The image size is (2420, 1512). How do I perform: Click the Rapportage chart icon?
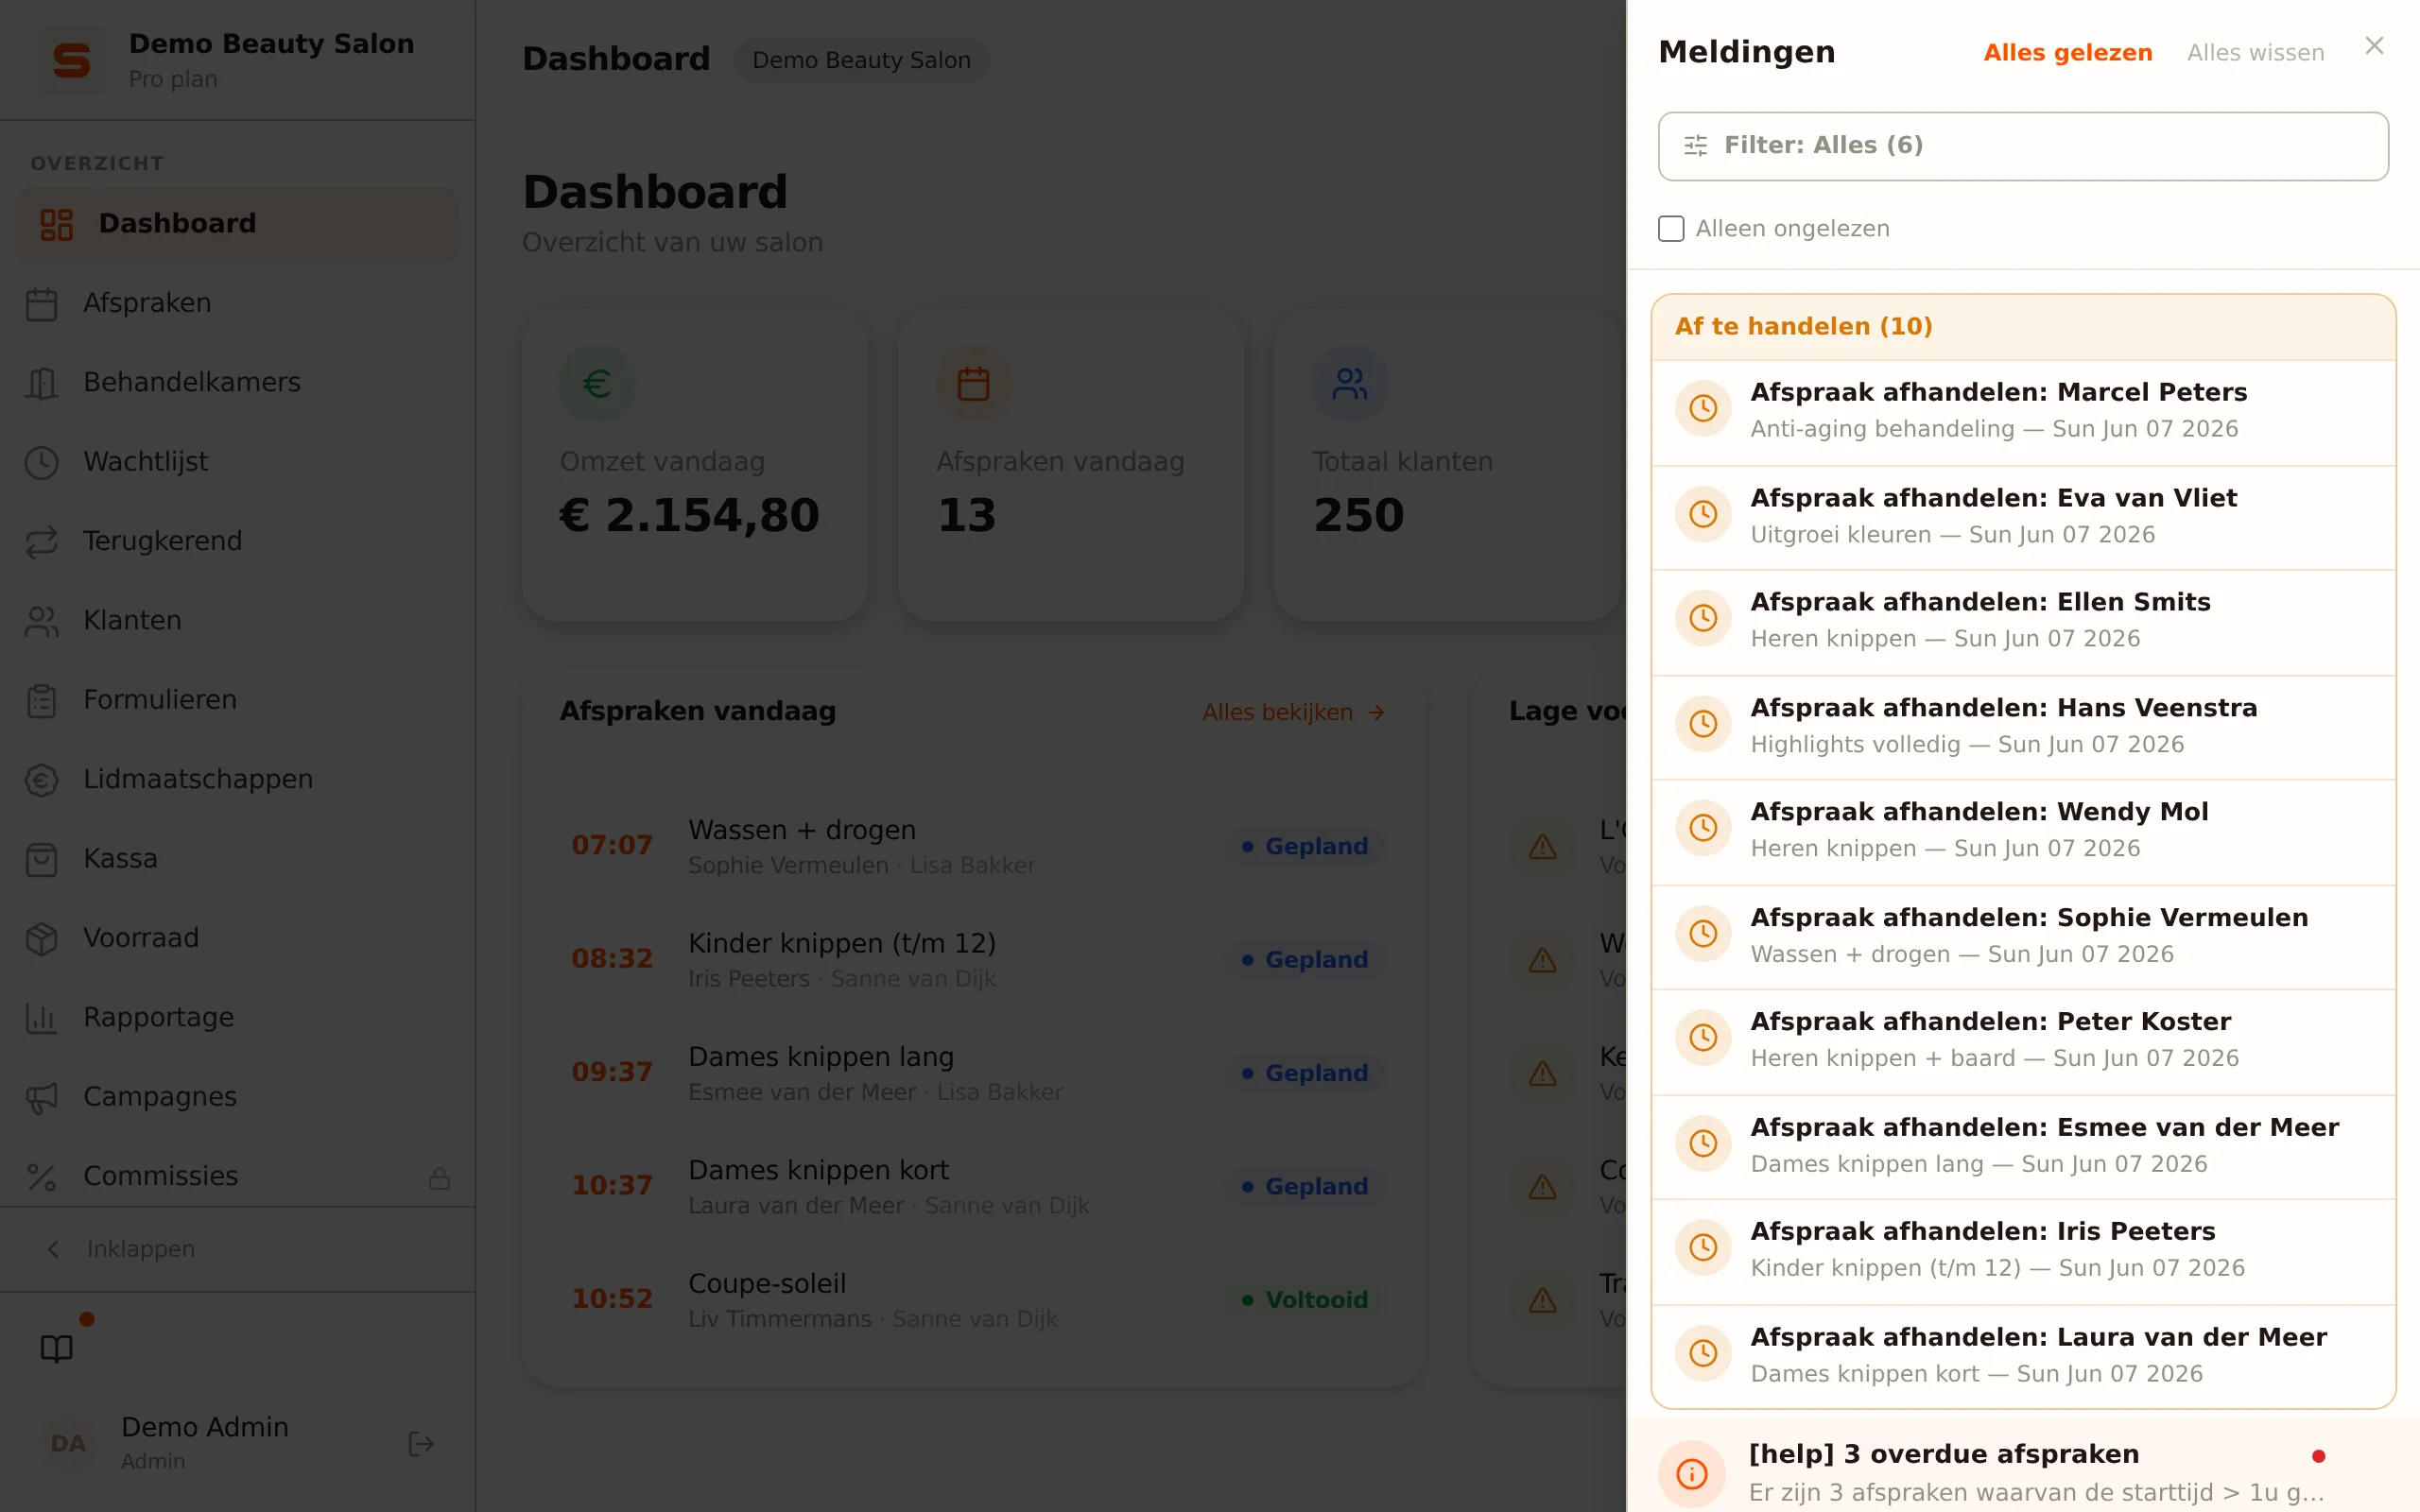pos(41,1018)
